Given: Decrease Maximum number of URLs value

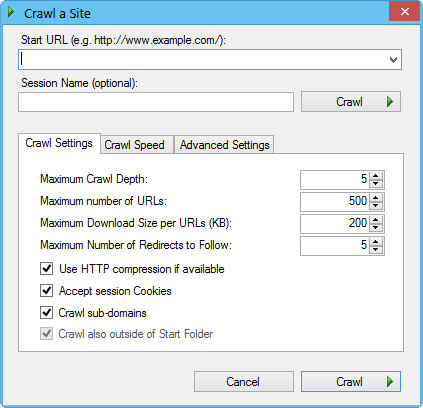Looking at the screenshot, I should click(376, 205).
